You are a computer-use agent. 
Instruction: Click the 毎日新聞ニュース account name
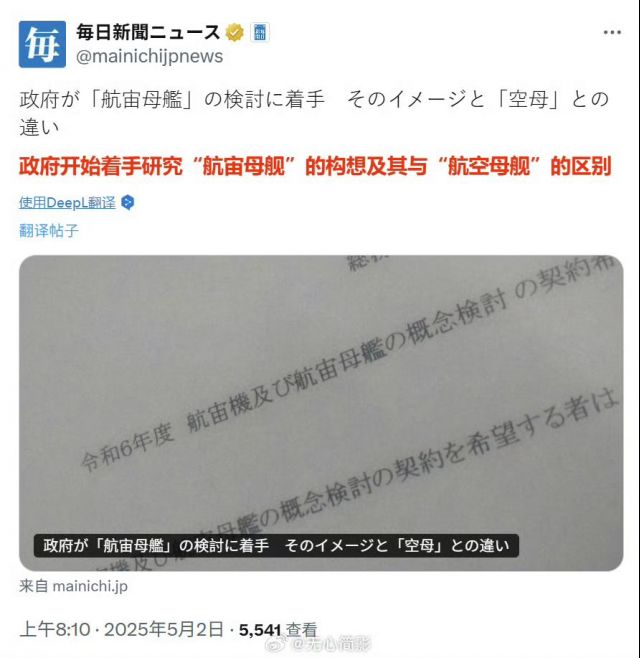tap(148, 32)
